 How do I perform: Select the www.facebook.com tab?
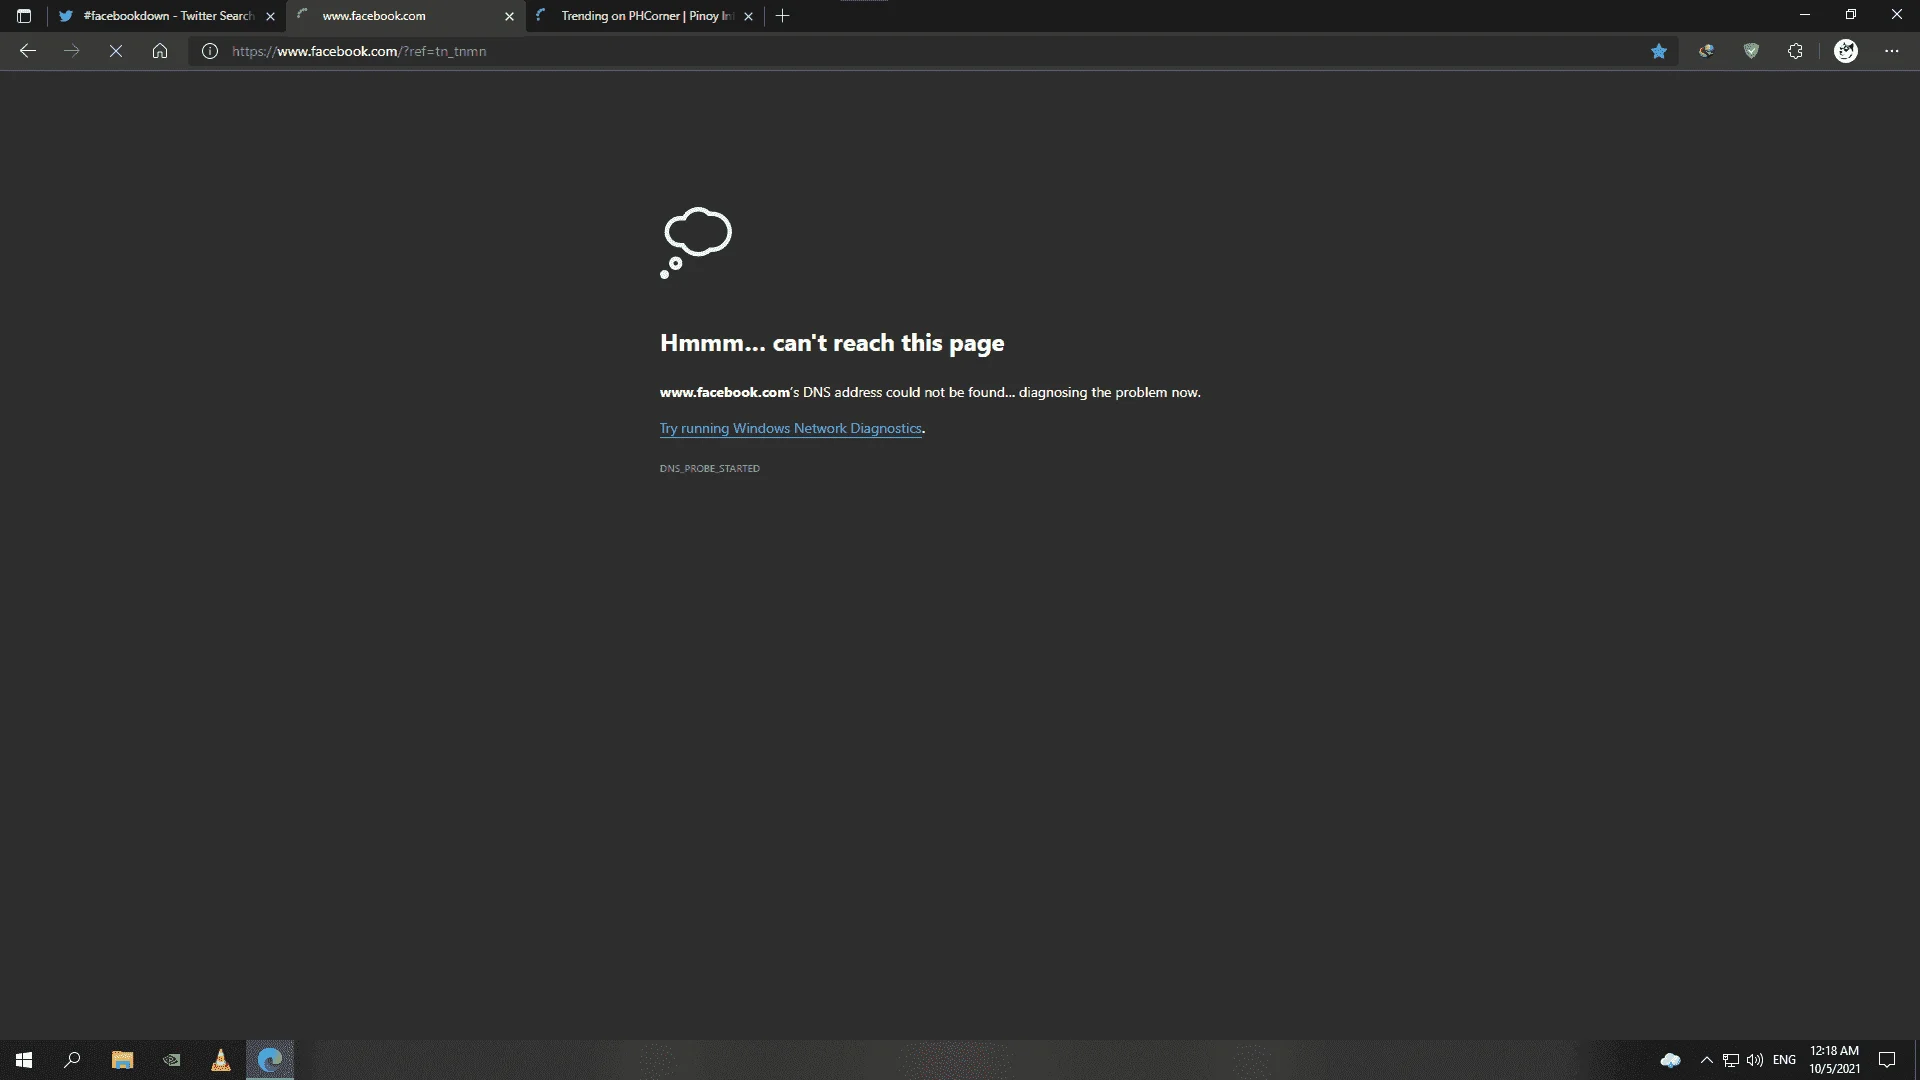[406, 16]
